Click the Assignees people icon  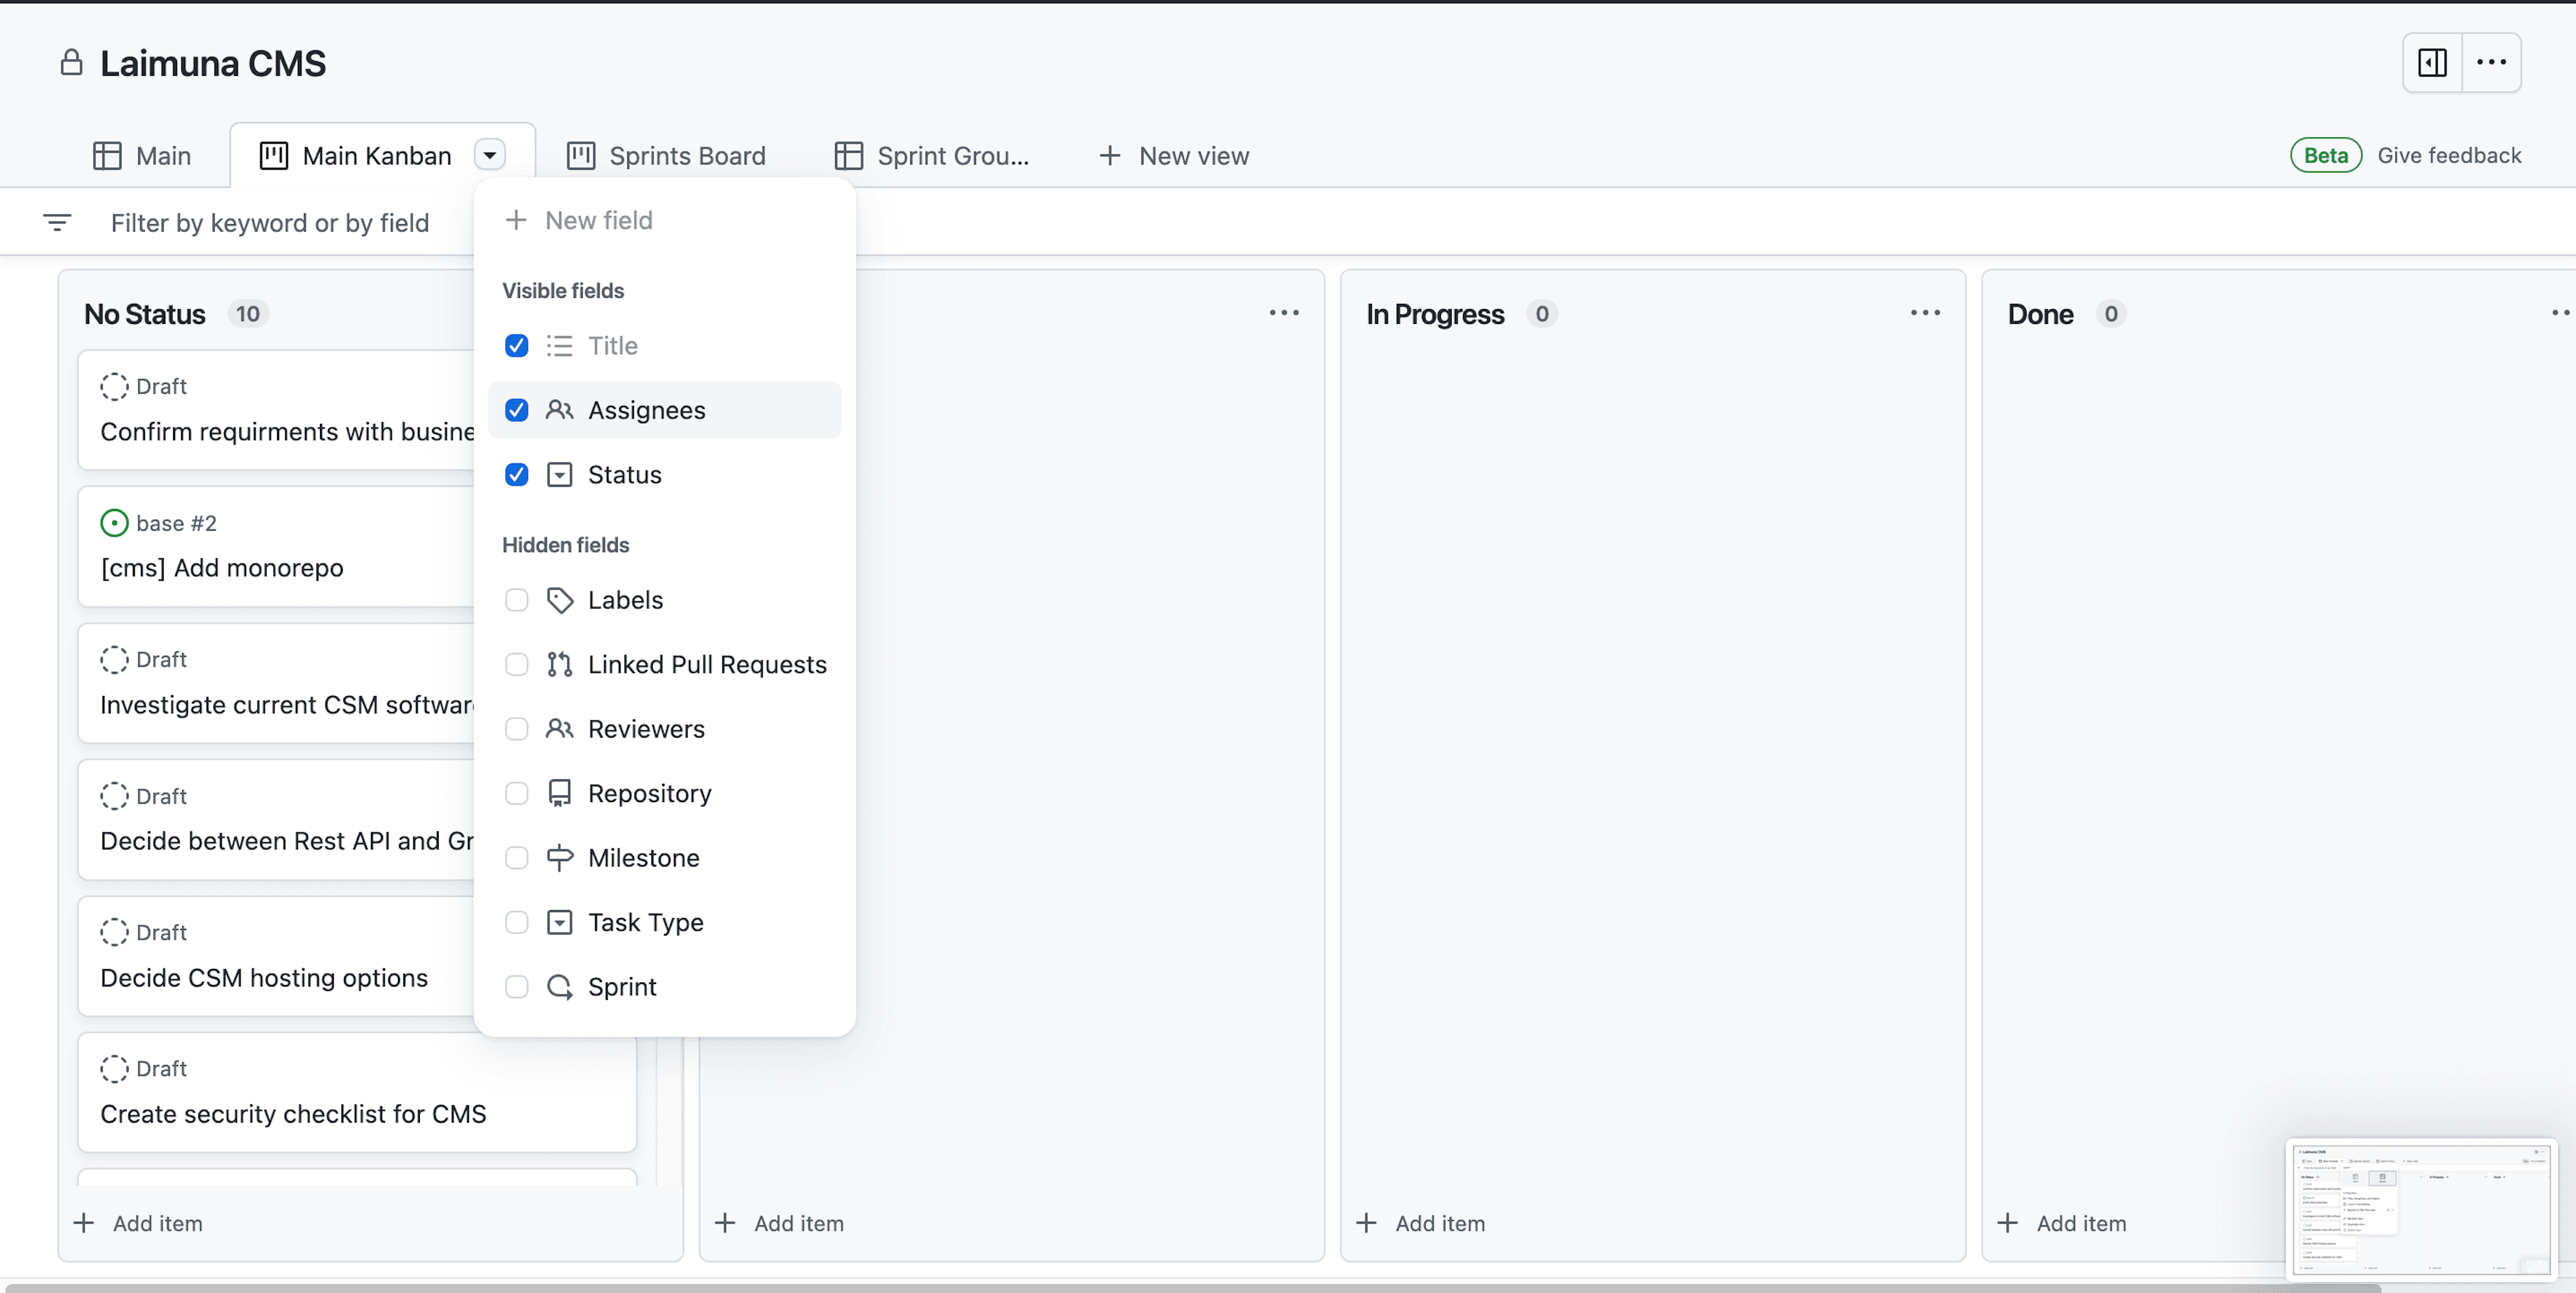click(x=560, y=410)
